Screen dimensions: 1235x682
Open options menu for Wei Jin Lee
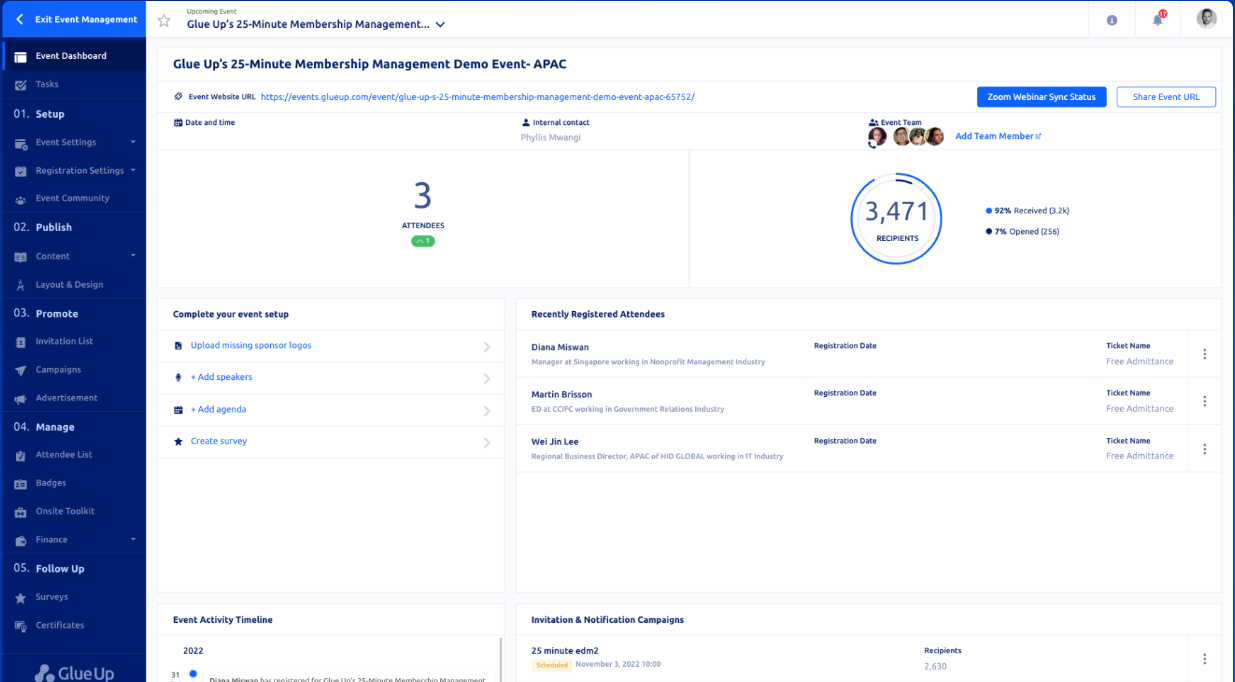1204,449
